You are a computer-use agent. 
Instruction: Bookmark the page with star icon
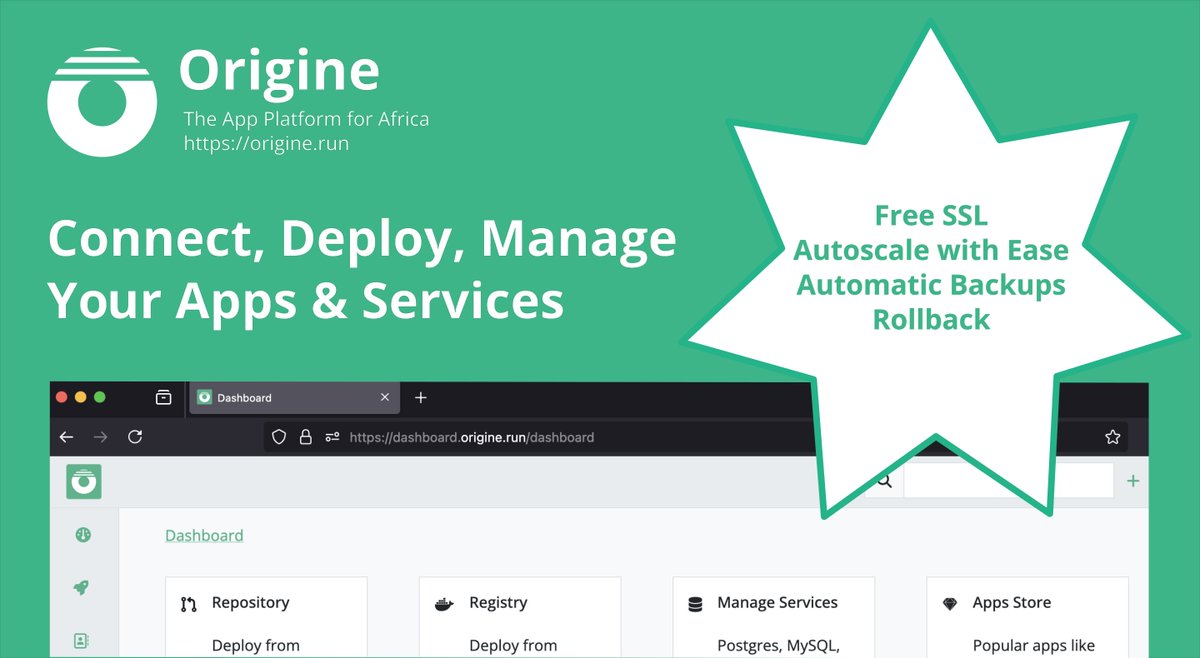click(1112, 437)
